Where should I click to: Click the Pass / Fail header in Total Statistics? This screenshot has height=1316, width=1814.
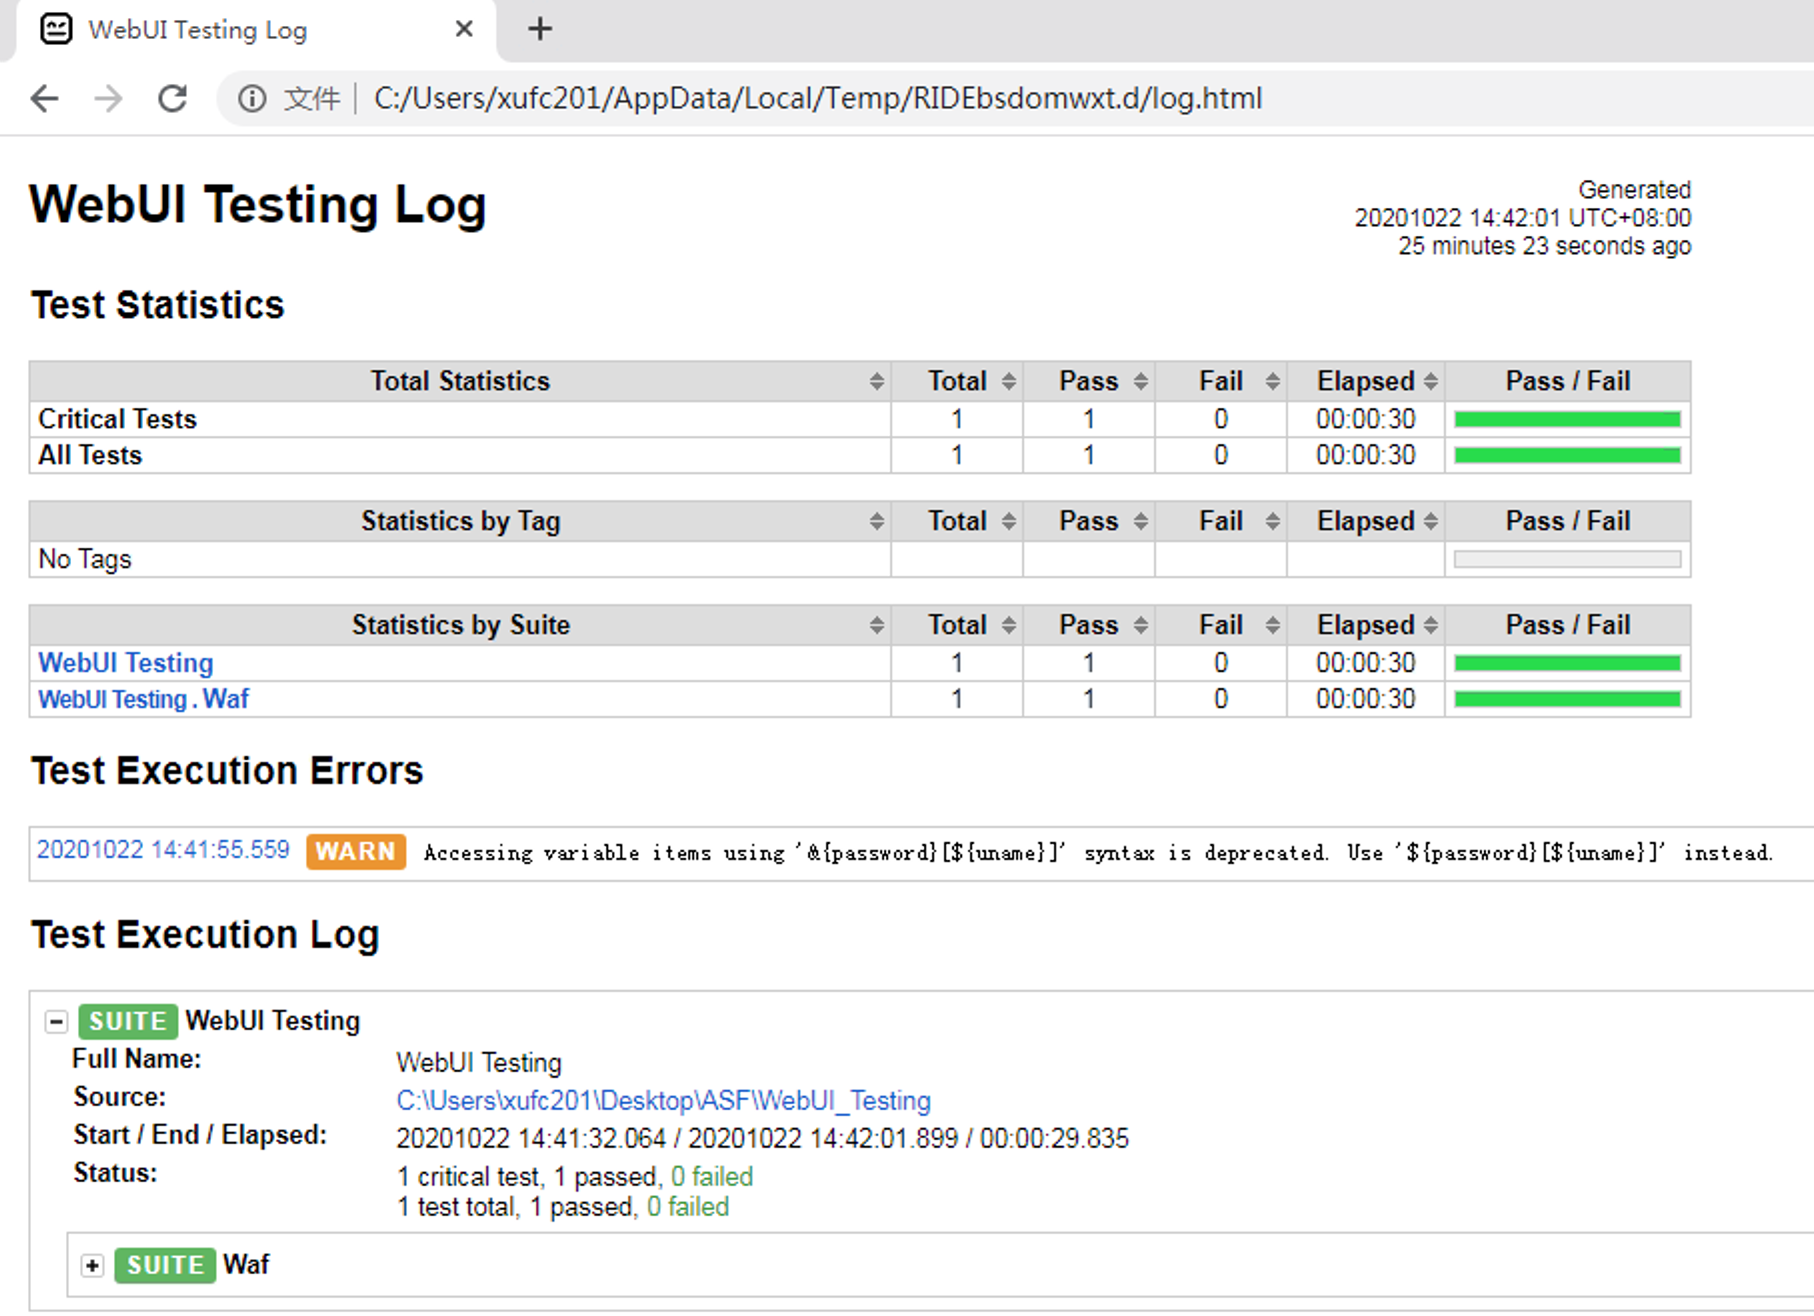click(x=1567, y=381)
